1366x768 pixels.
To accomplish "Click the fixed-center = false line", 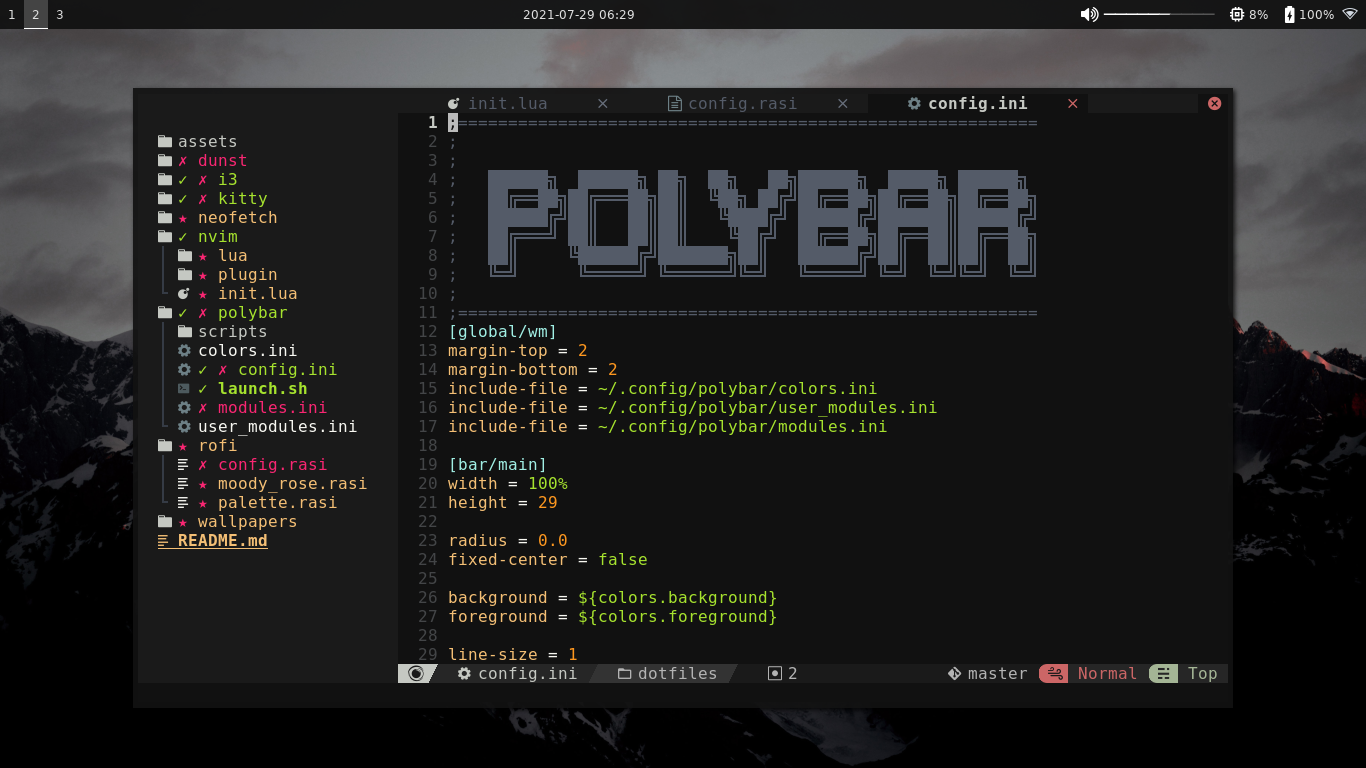I will [548, 560].
